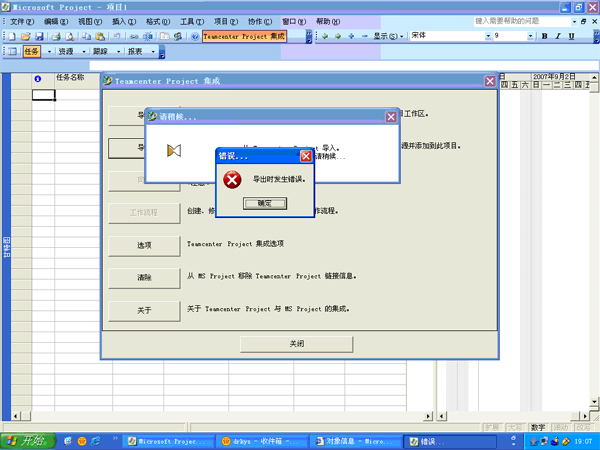Click the blue plus Show Subtasks icon
Image resolution: width=600 pixels, height=450 pixels.
351,36
